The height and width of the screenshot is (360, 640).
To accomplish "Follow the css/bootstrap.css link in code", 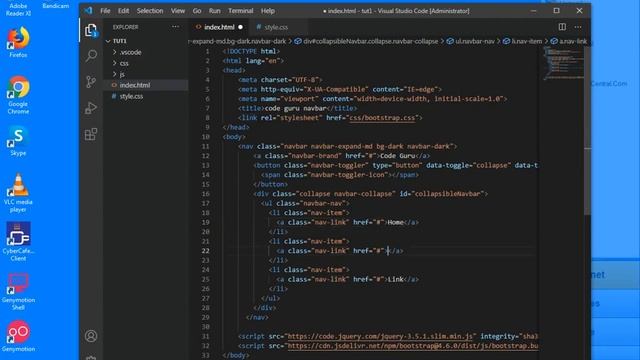I will point(382,118).
